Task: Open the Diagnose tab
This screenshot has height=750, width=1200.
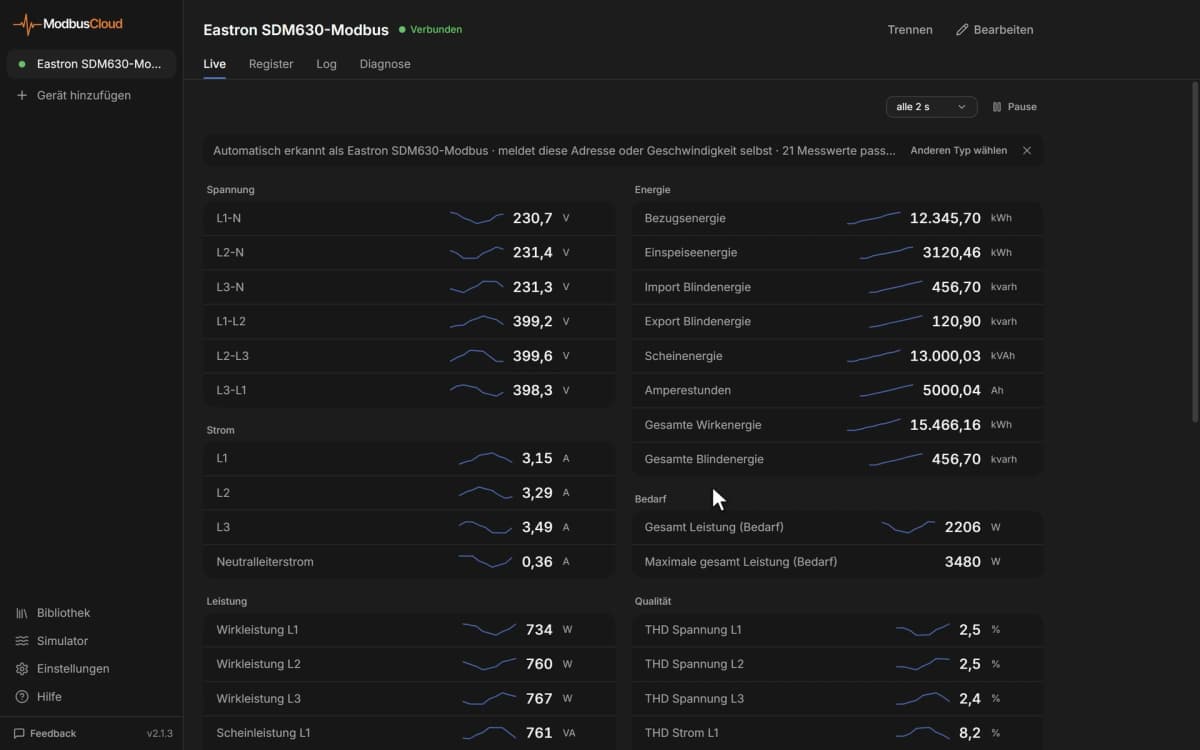Action: [x=385, y=64]
